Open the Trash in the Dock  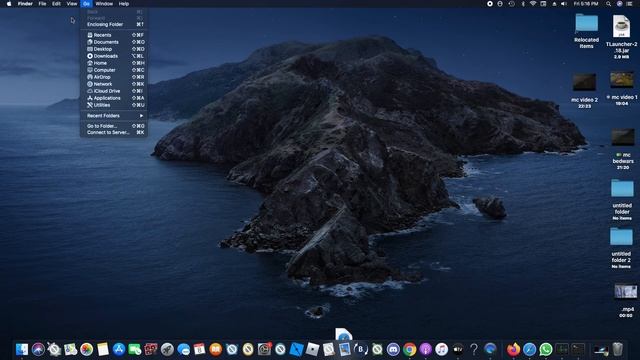pyautogui.click(x=618, y=349)
